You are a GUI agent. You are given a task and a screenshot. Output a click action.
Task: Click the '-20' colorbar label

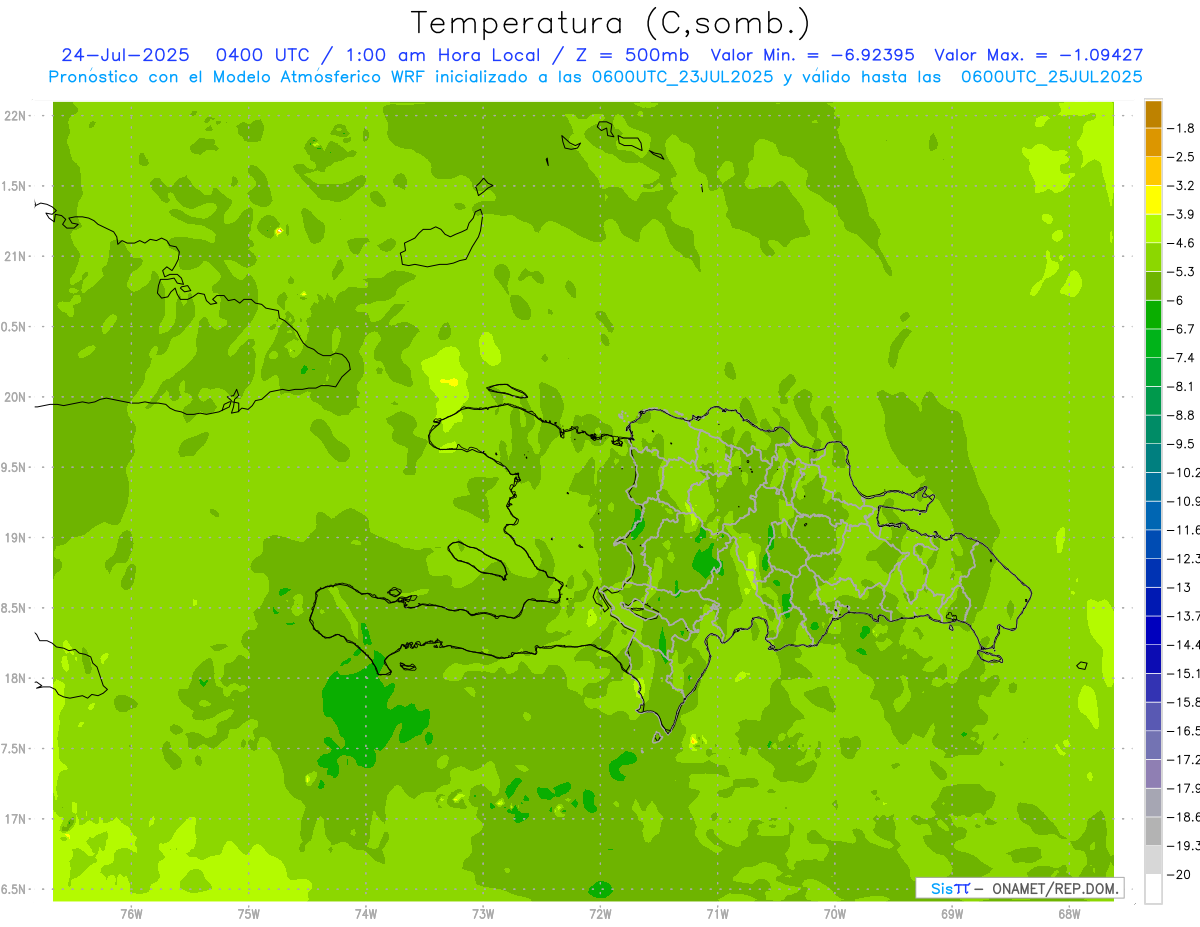tap(1177, 875)
